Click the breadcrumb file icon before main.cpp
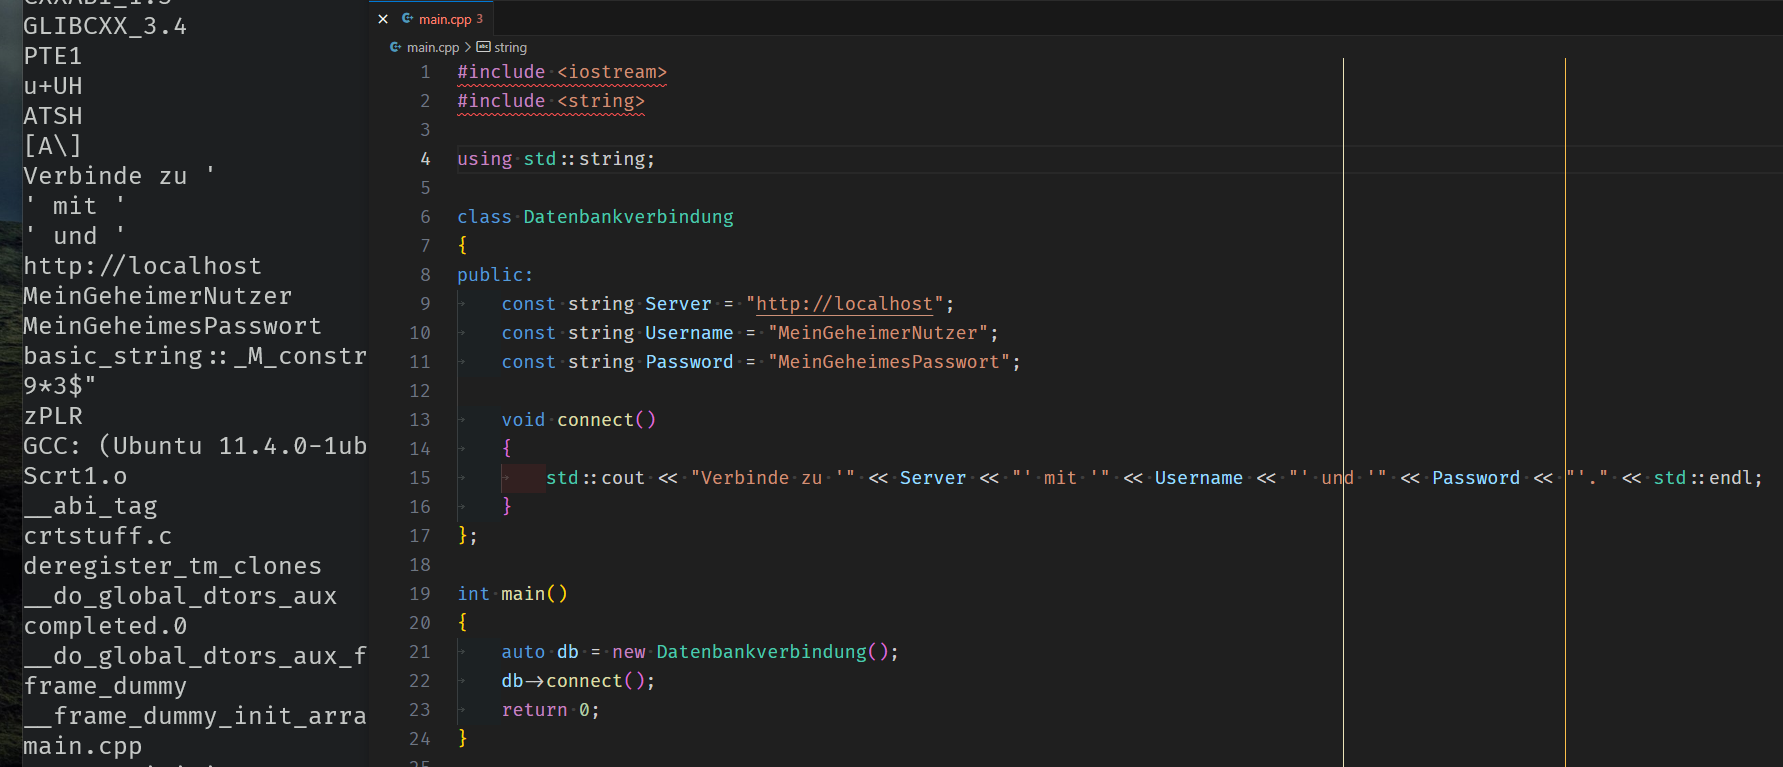Viewport: 1783px width, 767px height. point(396,47)
